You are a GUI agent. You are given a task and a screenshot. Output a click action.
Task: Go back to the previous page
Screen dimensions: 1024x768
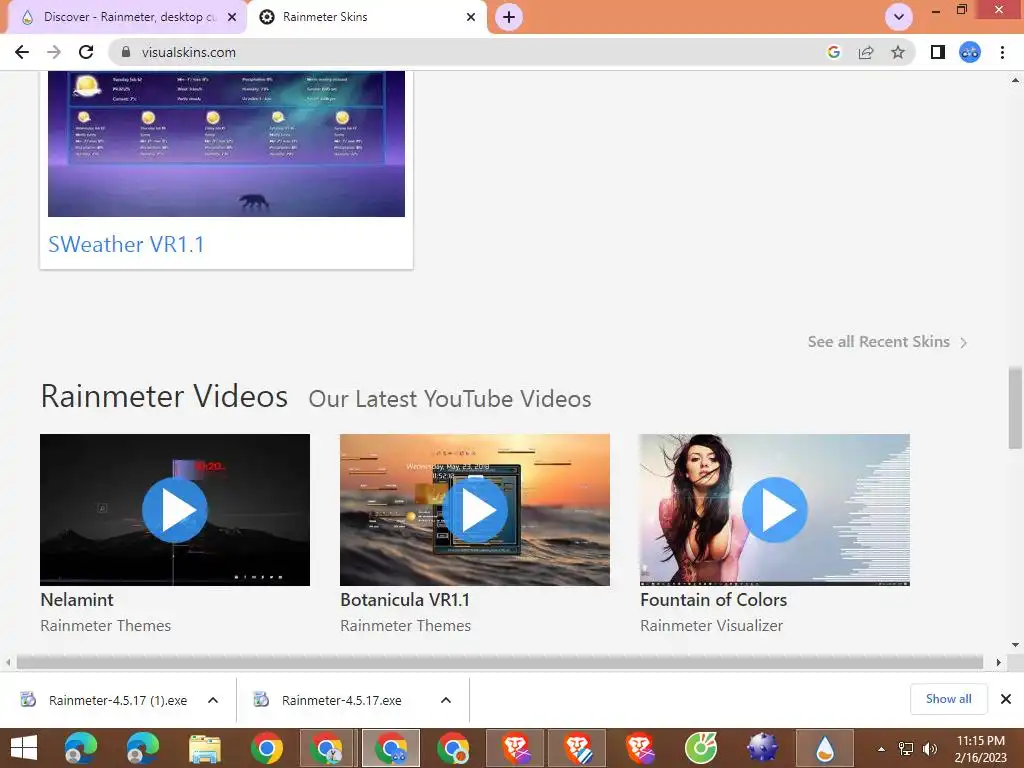(x=22, y=52)
